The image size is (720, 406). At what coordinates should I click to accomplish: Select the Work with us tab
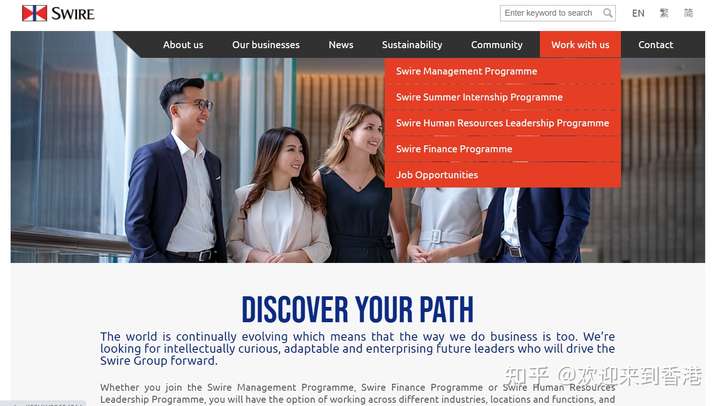[580, 45]
